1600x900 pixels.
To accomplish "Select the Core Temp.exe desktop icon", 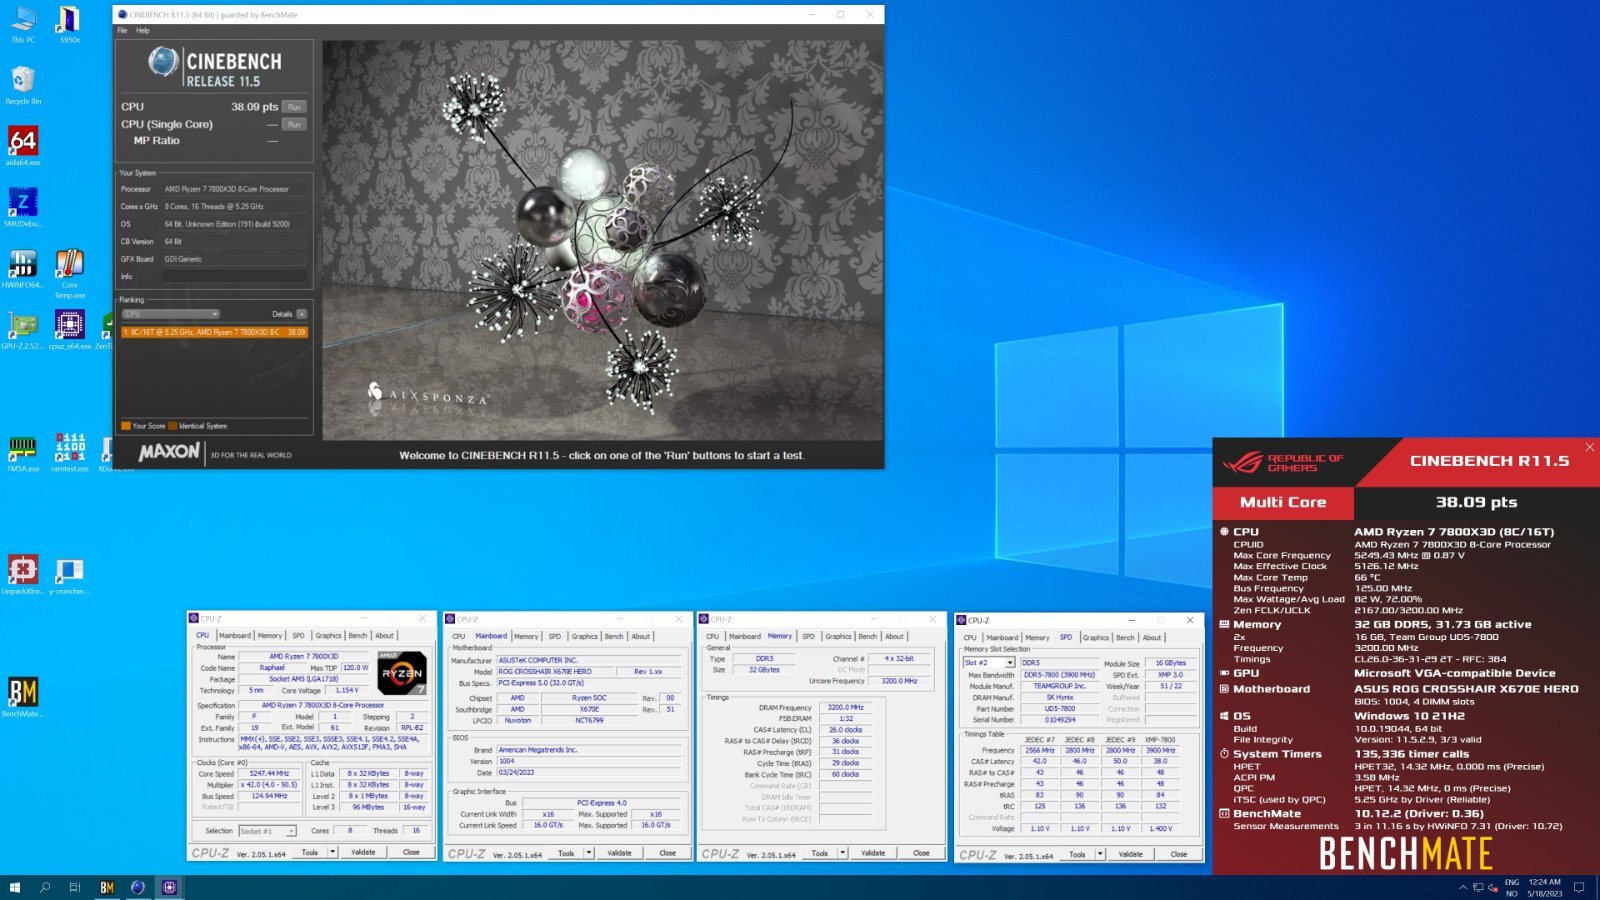I will [69, 274].
